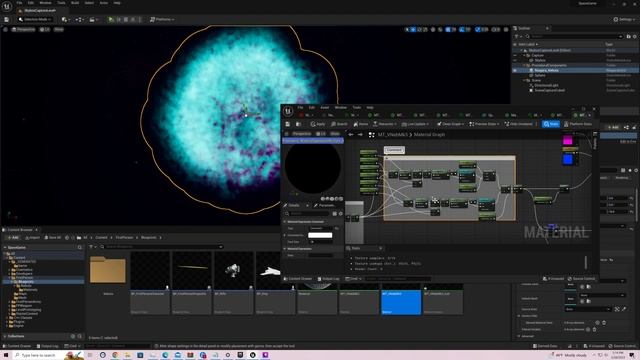Toggle Stats in Material Editor toolbar

[551, 124]
